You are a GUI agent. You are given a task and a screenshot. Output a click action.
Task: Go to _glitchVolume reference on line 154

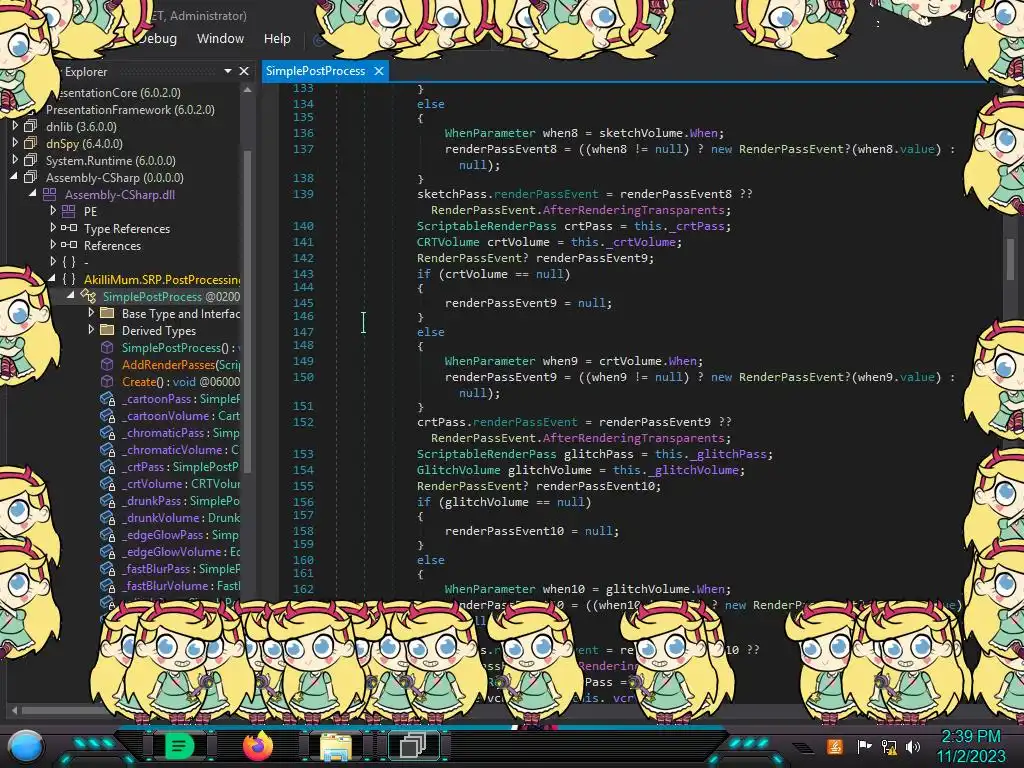(x=694, y=470)
